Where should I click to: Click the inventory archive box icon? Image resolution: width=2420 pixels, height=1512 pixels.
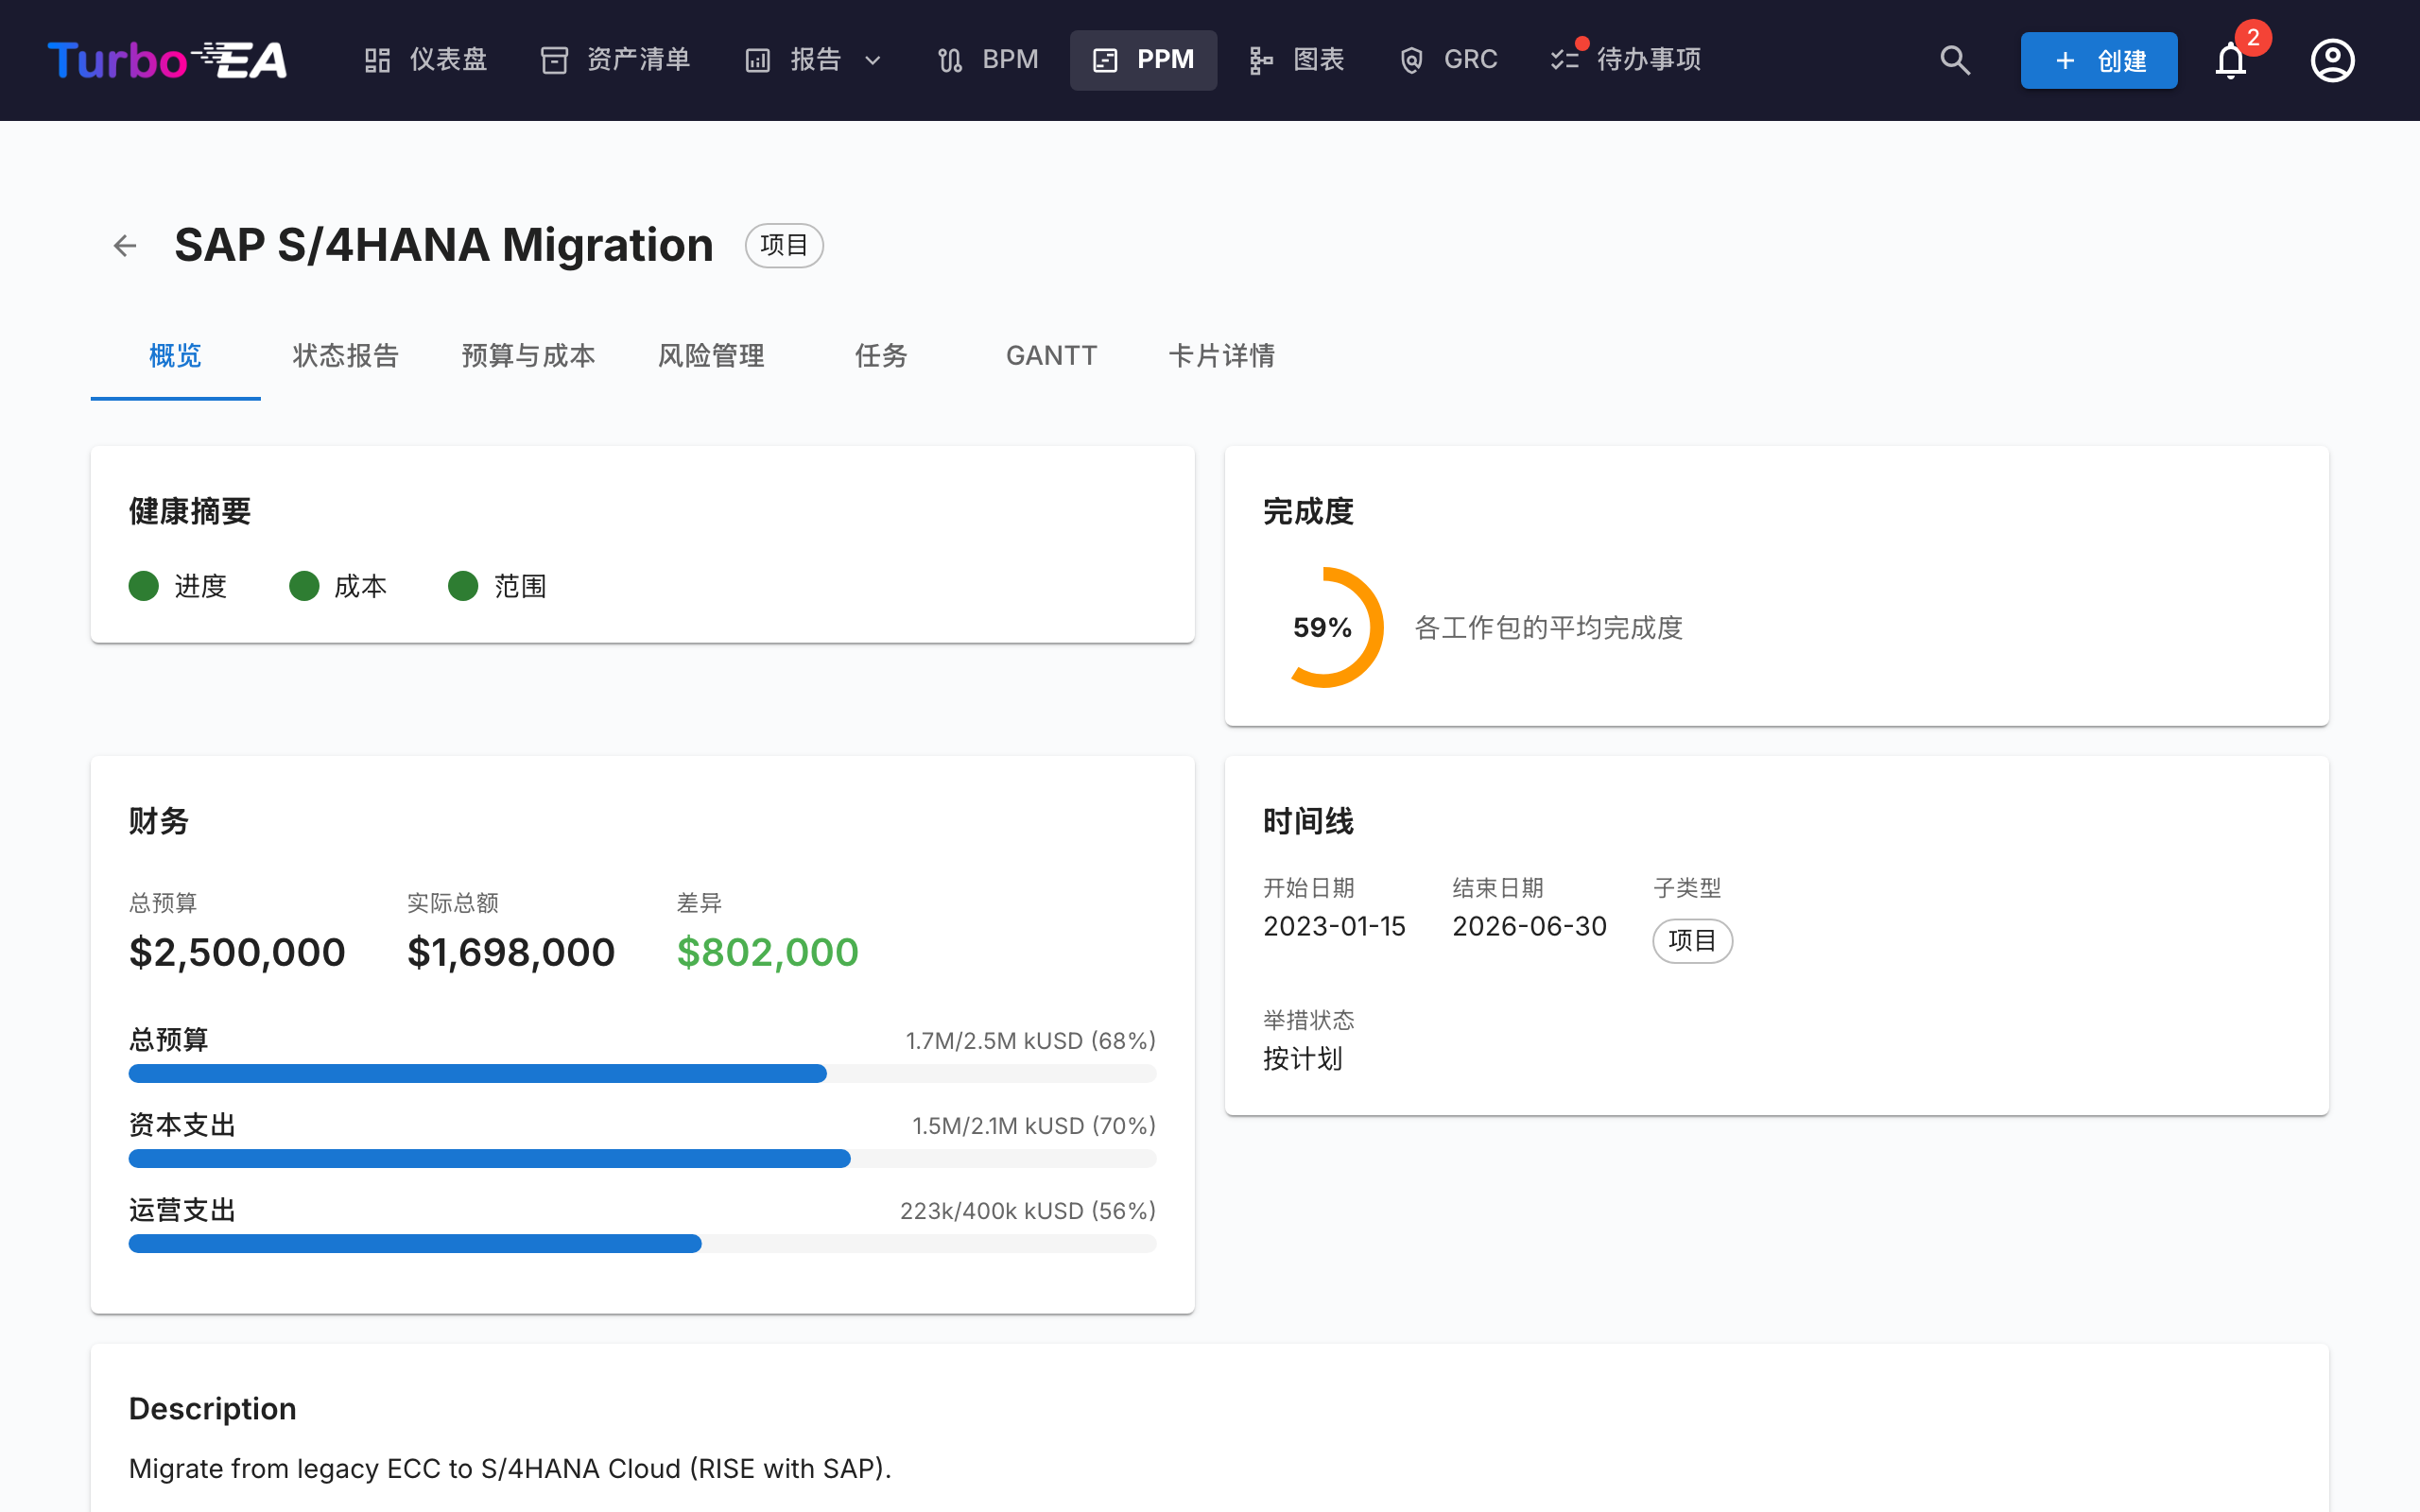click(554, 60)
